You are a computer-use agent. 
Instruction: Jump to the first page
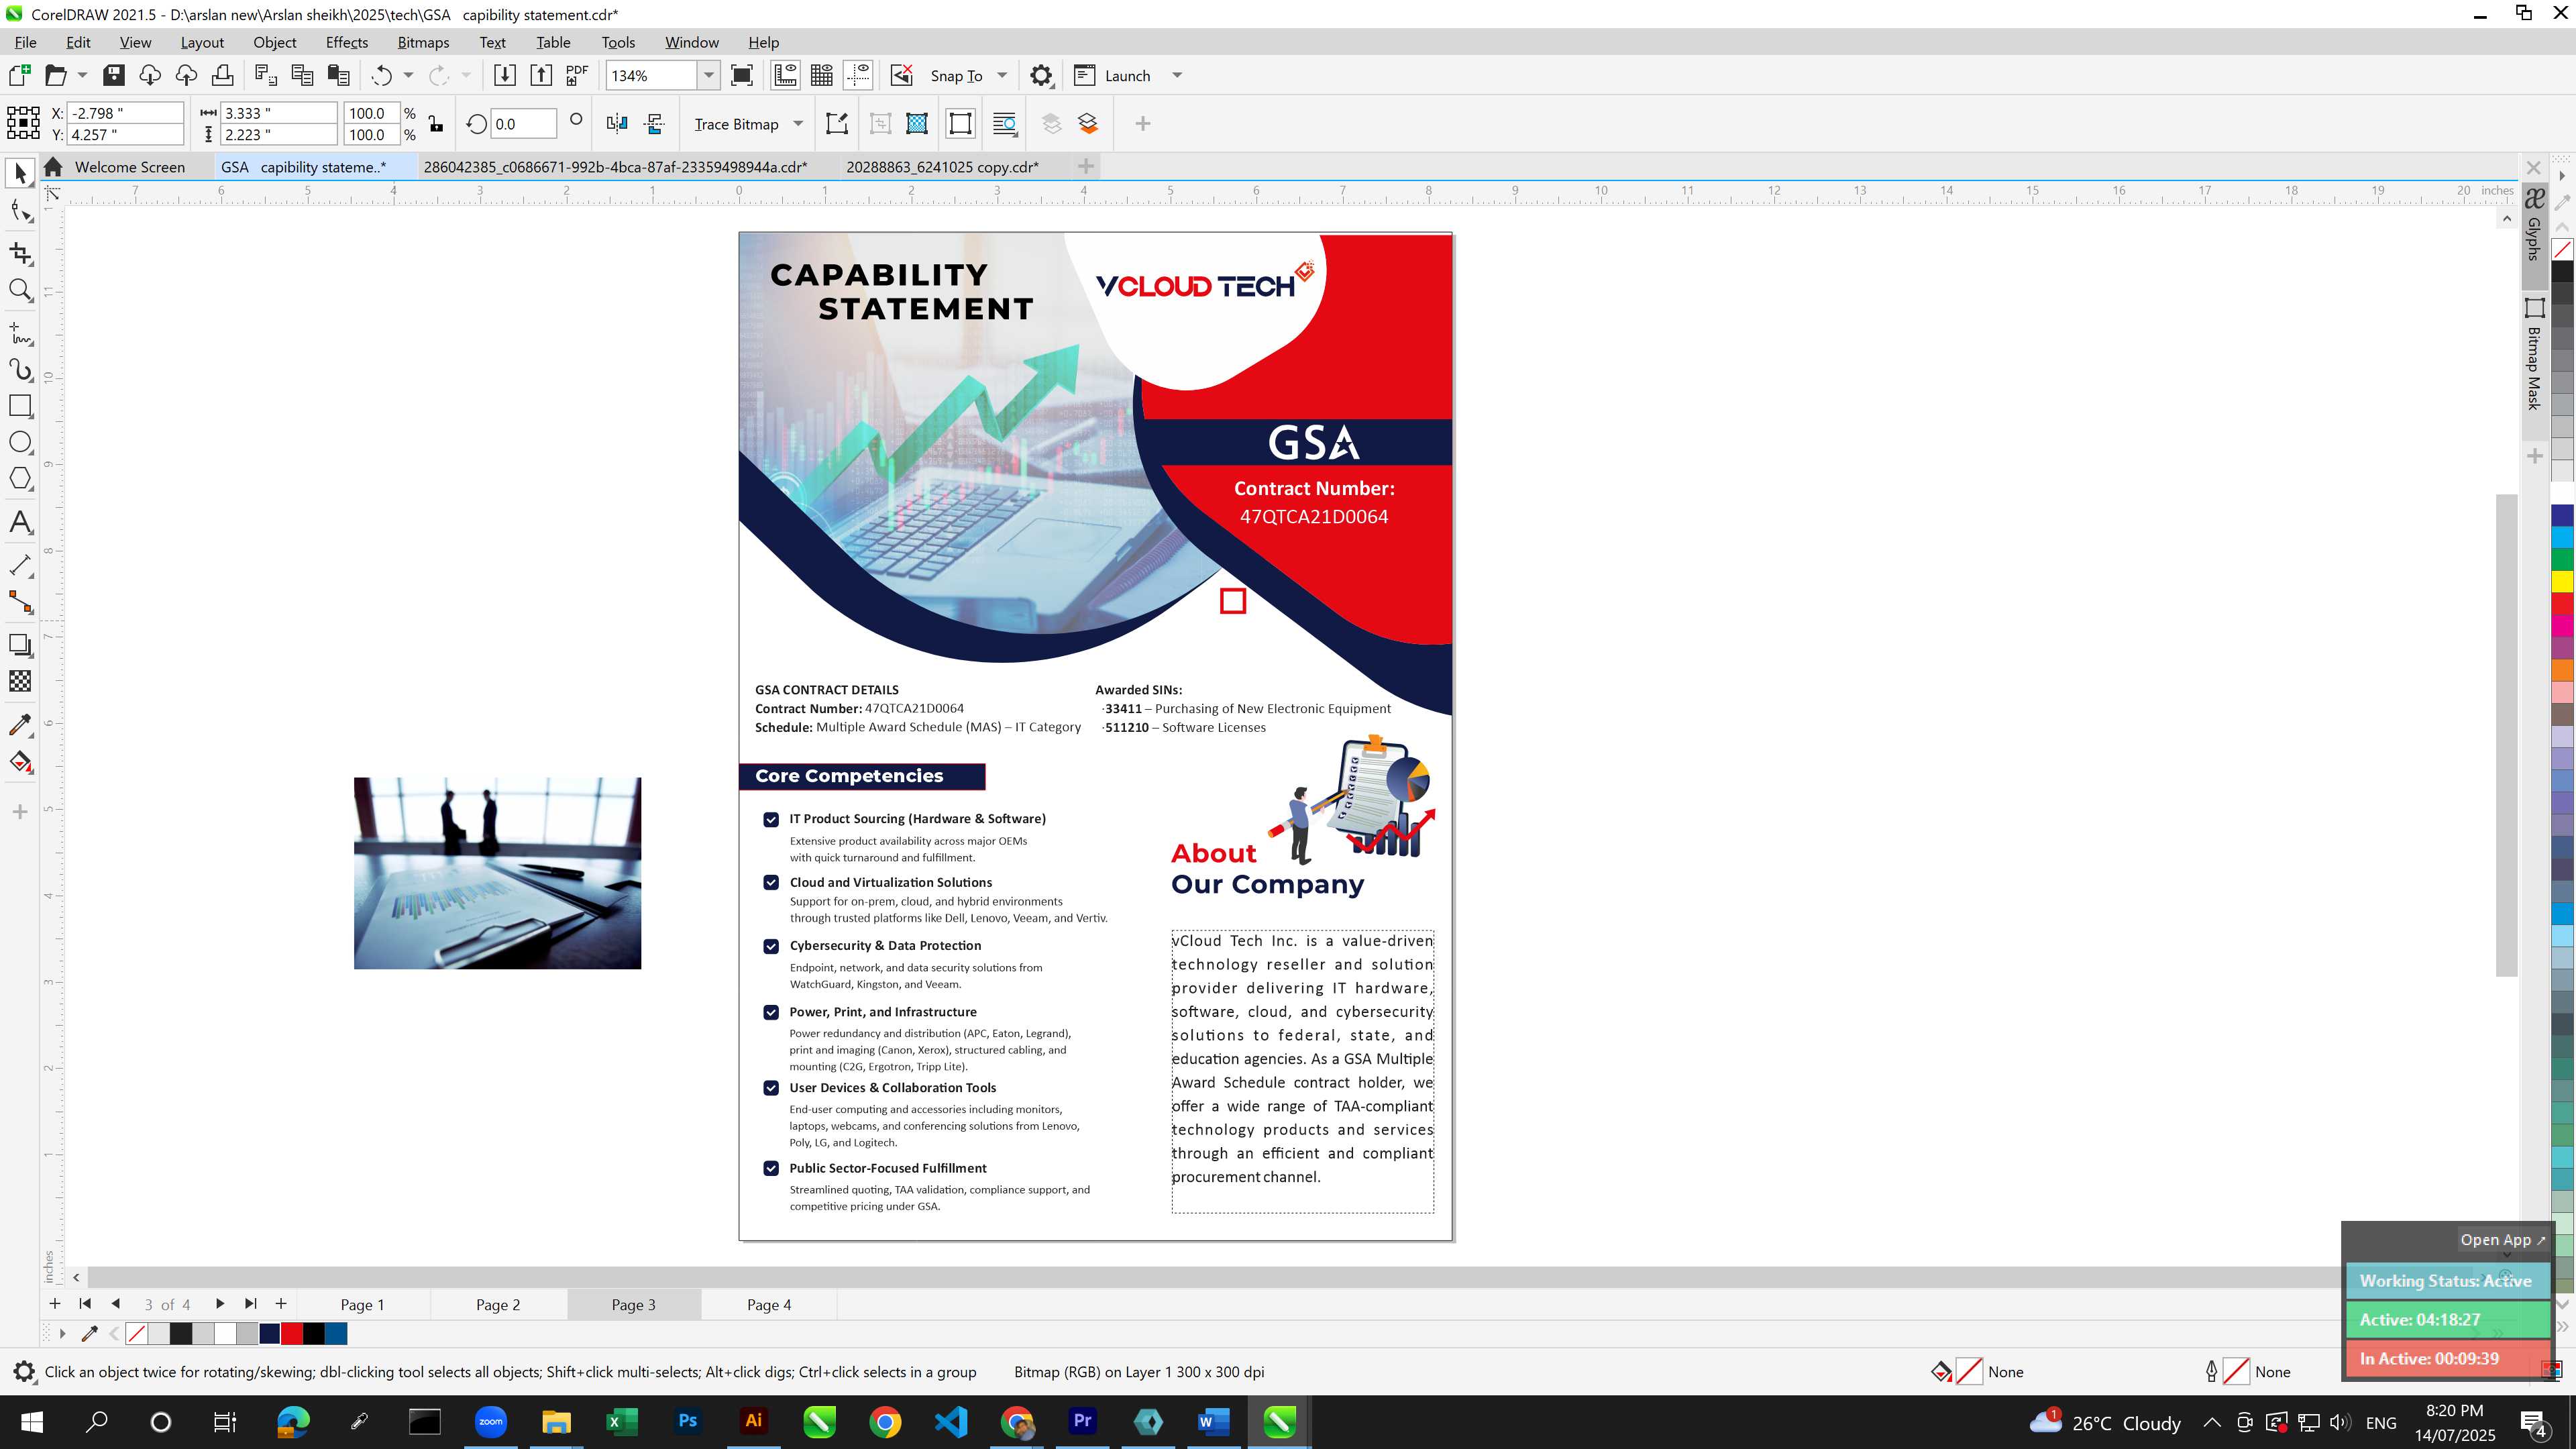(x=85, y=1304)
